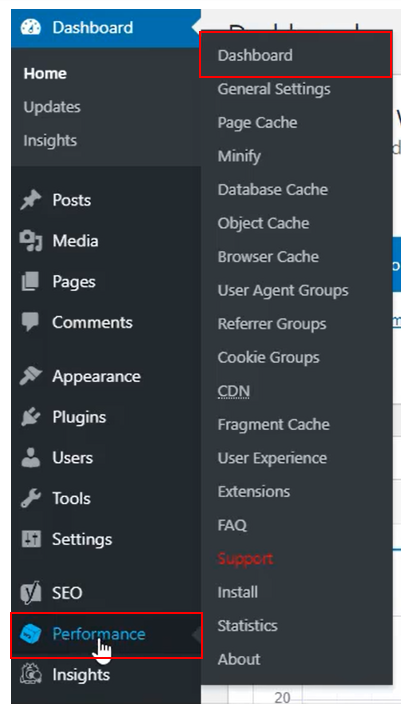
Task: Click the Posts pushpin icon
Action: 31,200
